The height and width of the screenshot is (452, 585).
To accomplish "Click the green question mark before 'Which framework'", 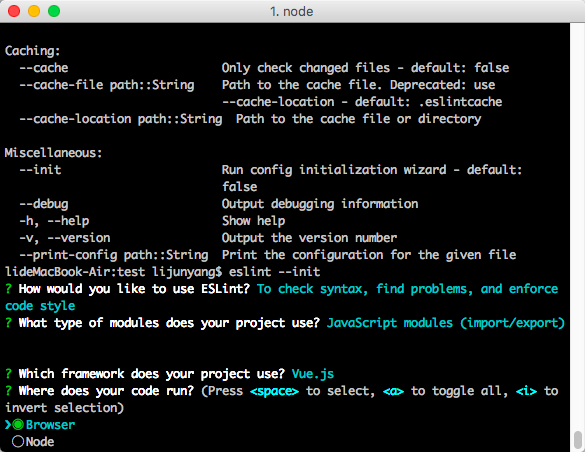I will (x=9, y=374).
